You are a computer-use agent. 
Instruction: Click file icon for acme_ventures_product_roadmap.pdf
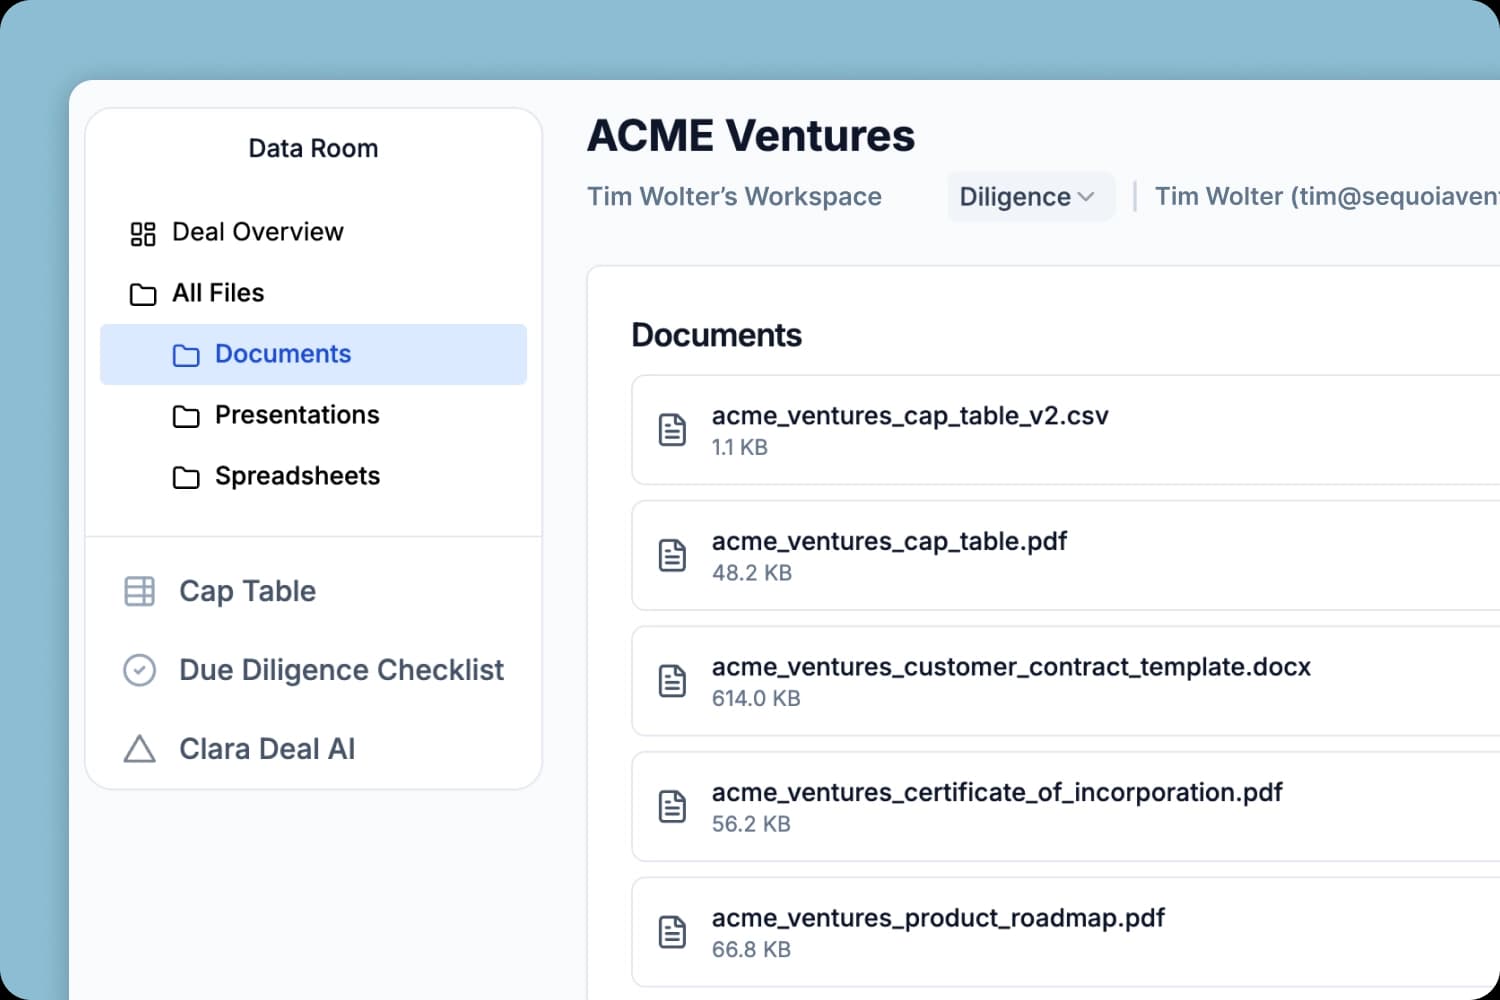pyautogui.click(x=672, y=932)
